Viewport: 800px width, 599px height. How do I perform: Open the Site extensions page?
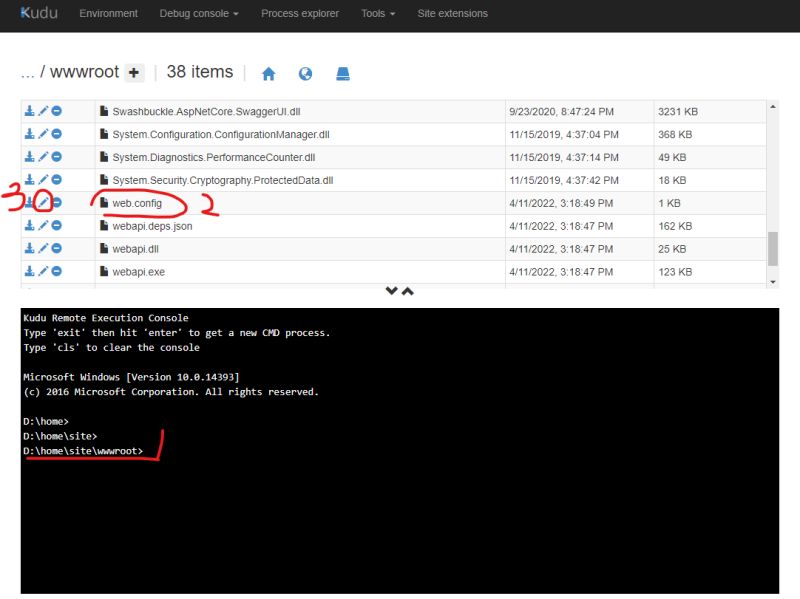tap(454, 13)
